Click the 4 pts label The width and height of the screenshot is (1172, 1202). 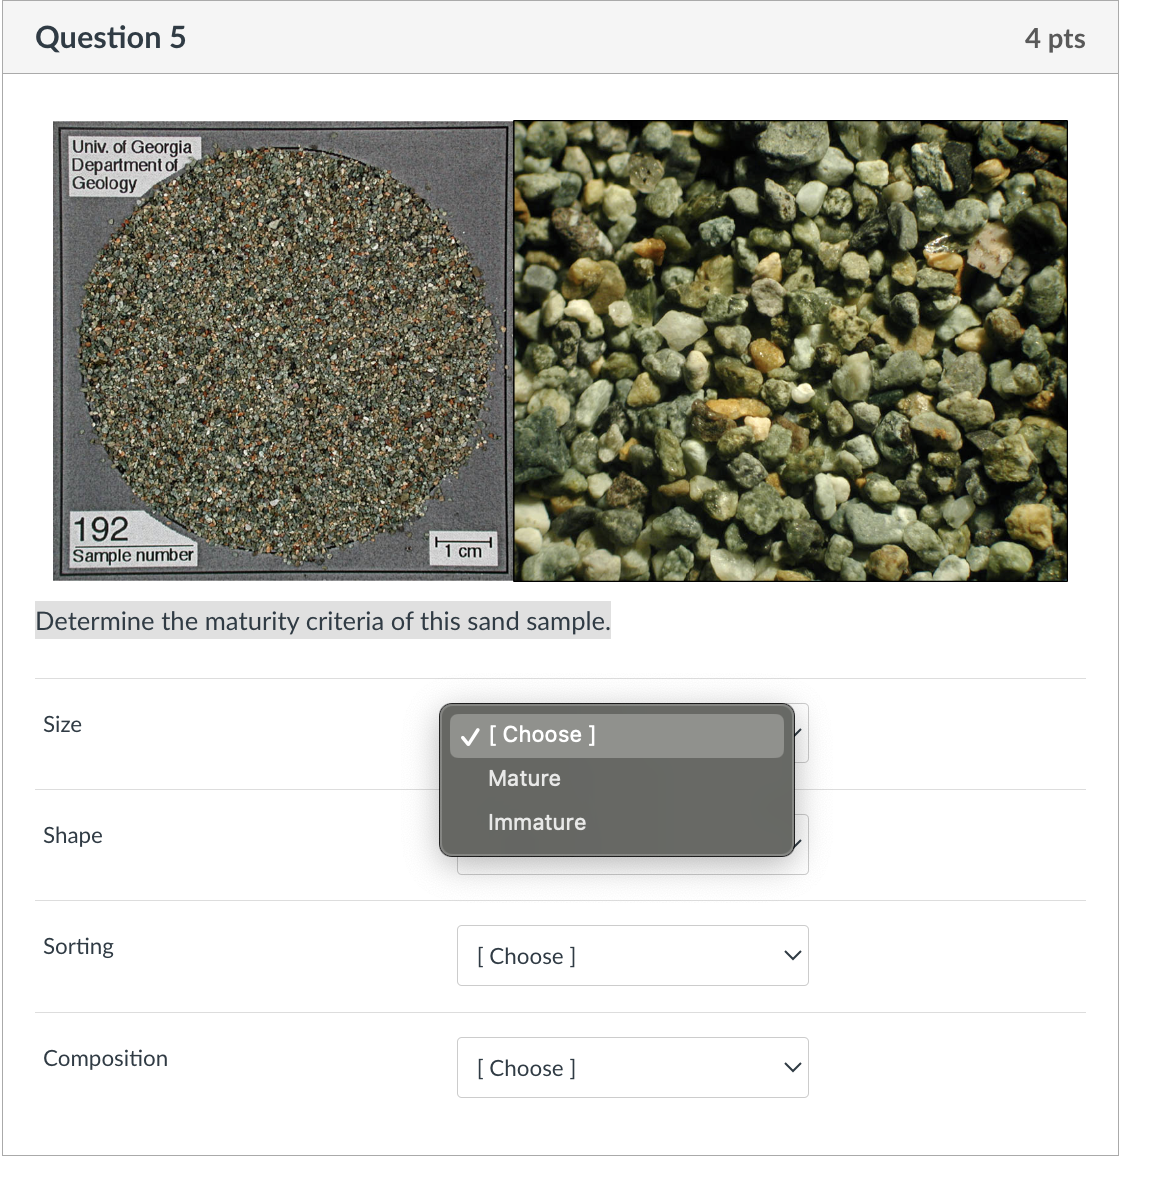coord(1055,39)
